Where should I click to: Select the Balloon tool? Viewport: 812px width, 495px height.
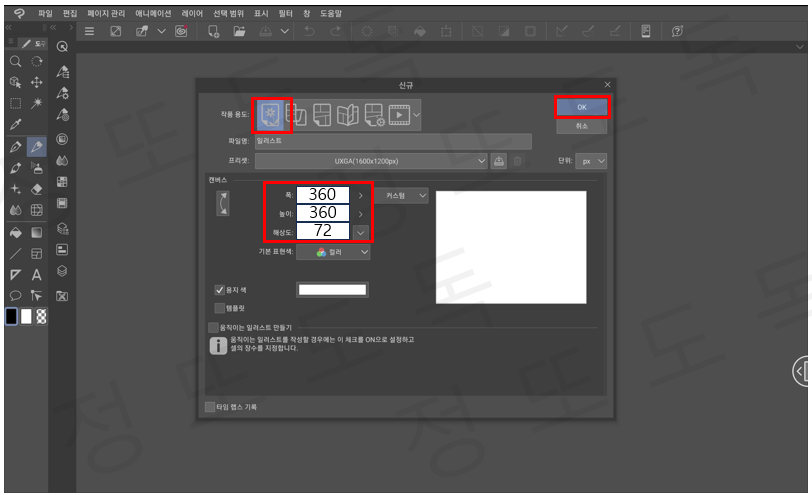16,296
